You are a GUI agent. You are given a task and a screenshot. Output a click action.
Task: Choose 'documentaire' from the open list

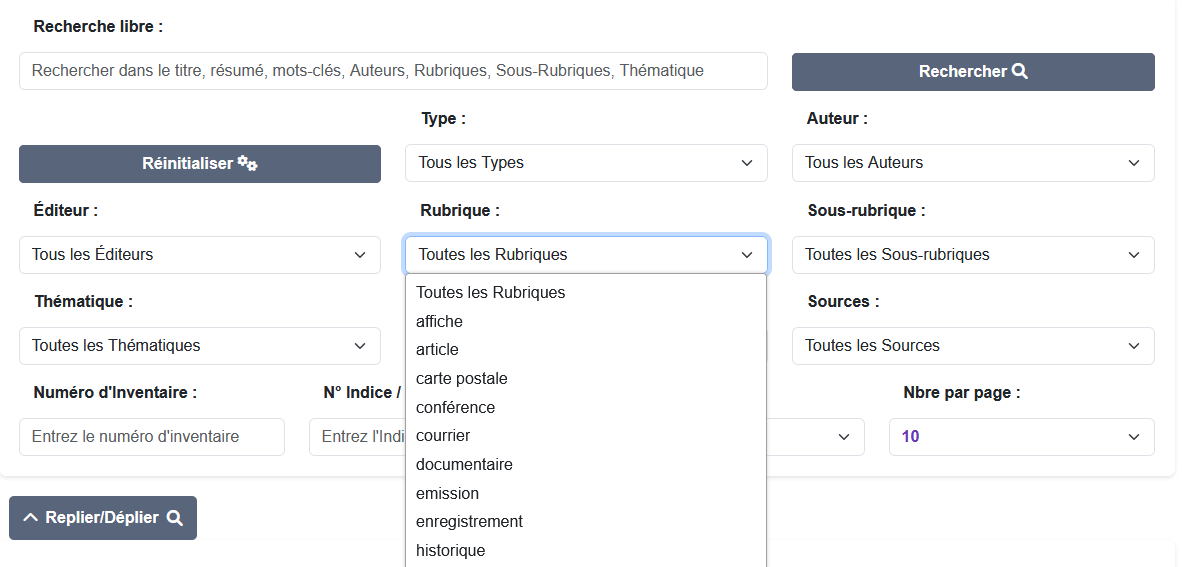[464, 465]
